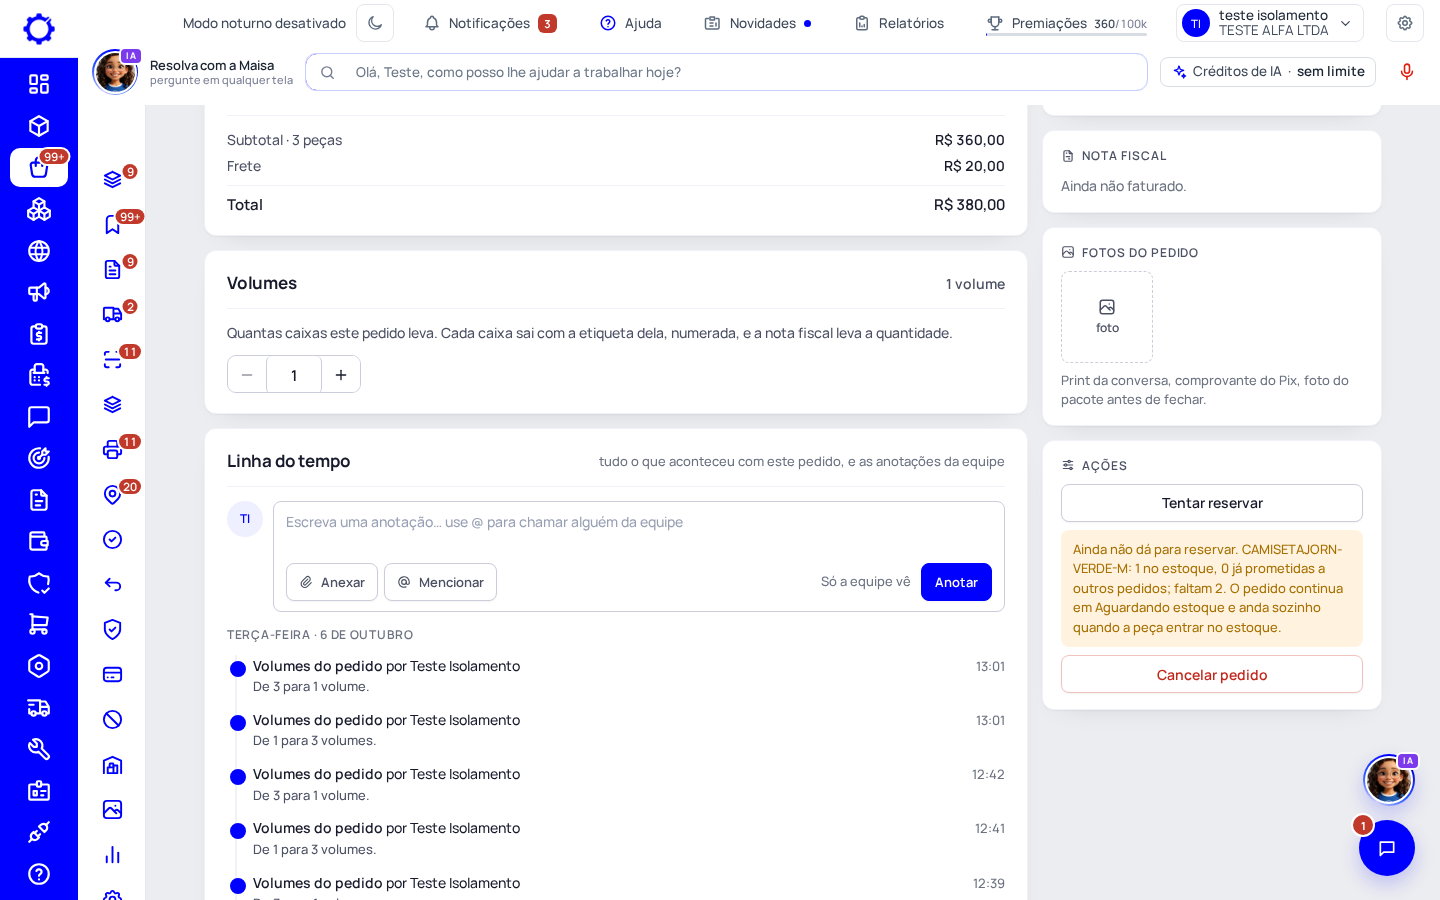Click the Premiações progress bar
Screen dimensions: 1440x900
click(x=1066, y=34)
